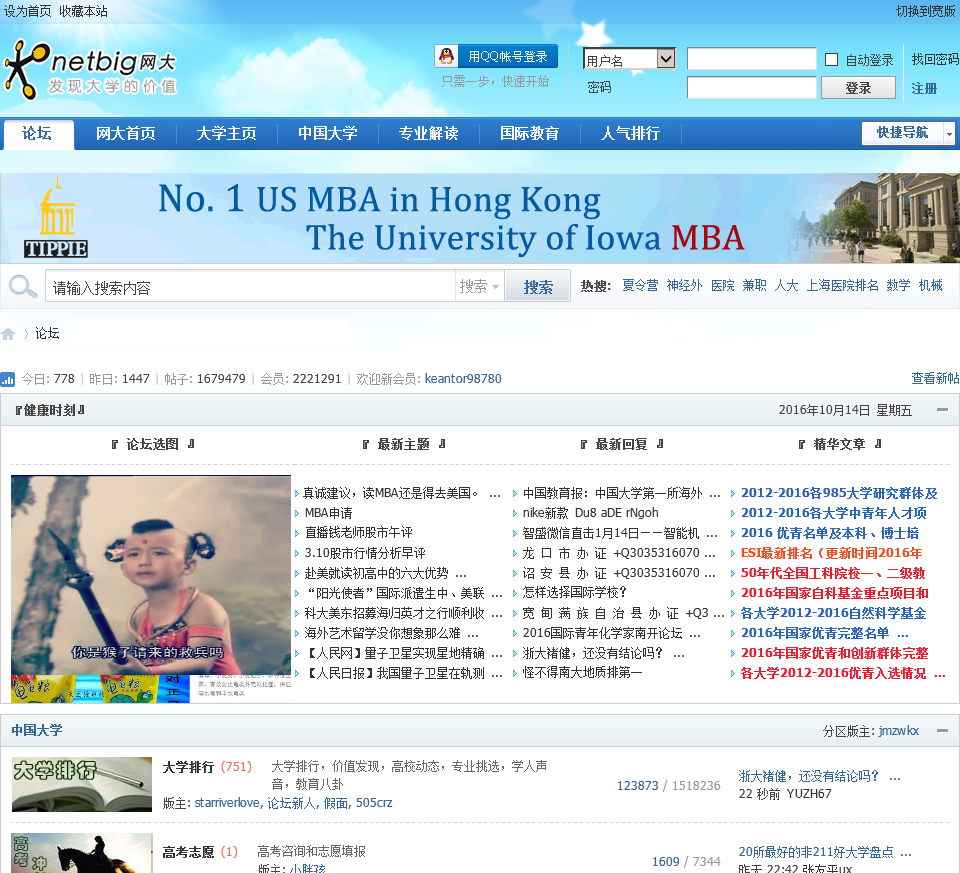
Task: Click hot search term 数学
Action: coord(898,285)
